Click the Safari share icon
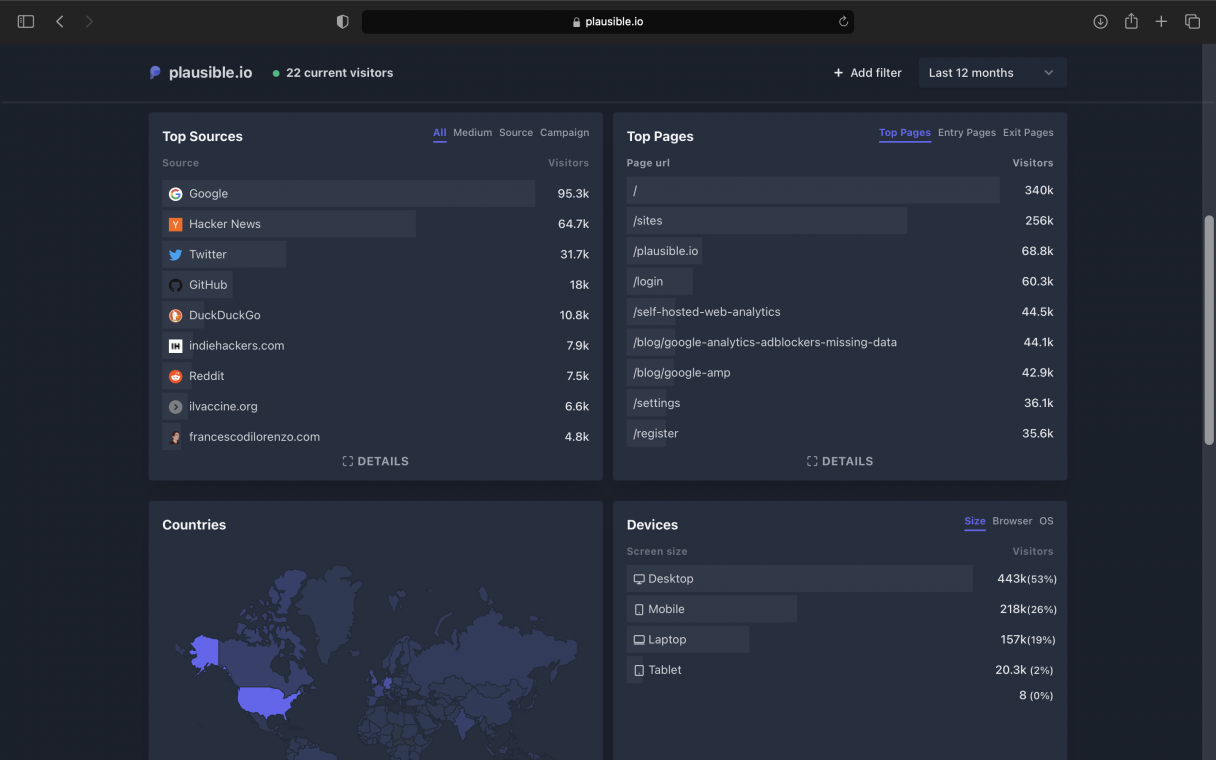Screen dimensions: 1216x760 tap(1131, 21)
